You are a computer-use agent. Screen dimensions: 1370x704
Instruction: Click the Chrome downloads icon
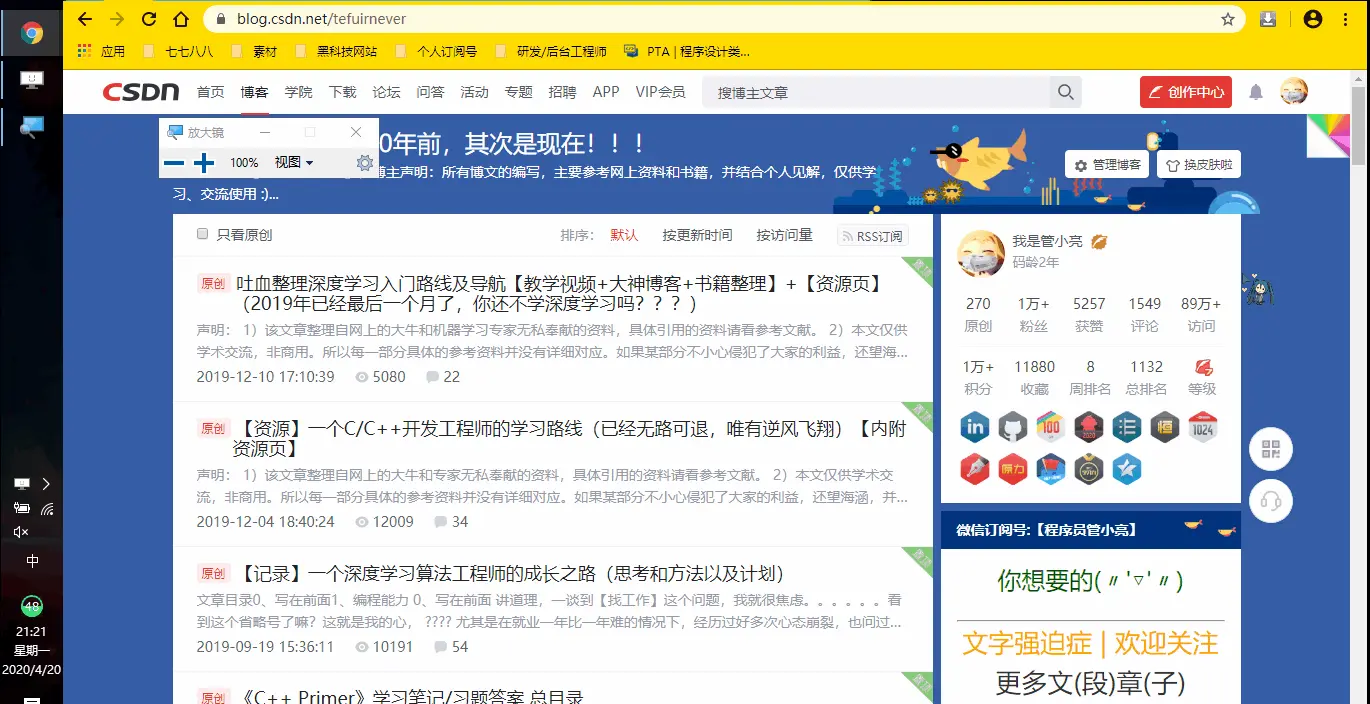1267,18
